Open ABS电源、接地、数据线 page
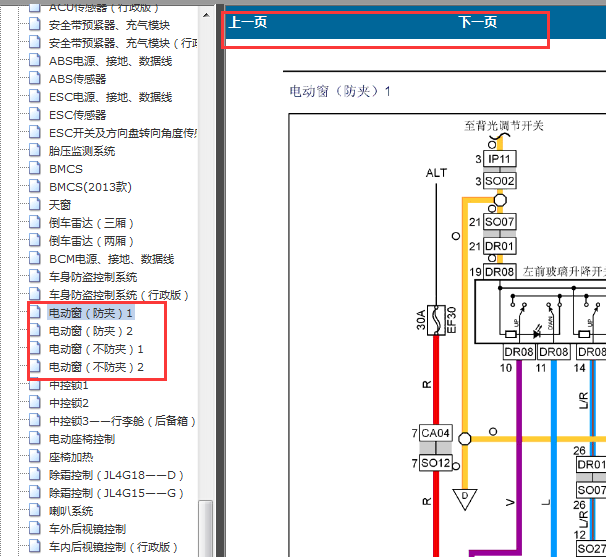Viewport: 606px width, 557px height. point(111,61)
